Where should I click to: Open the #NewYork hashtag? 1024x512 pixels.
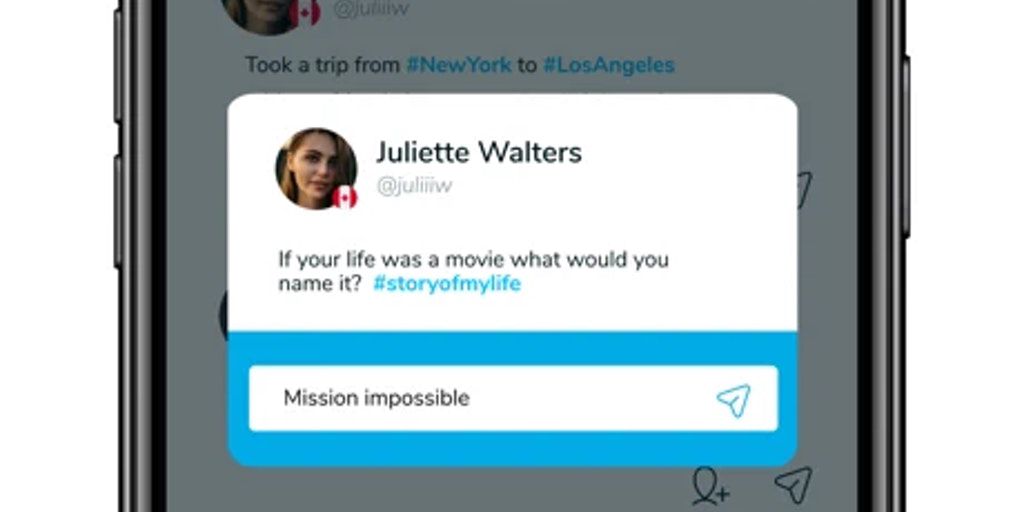(458, 65)
